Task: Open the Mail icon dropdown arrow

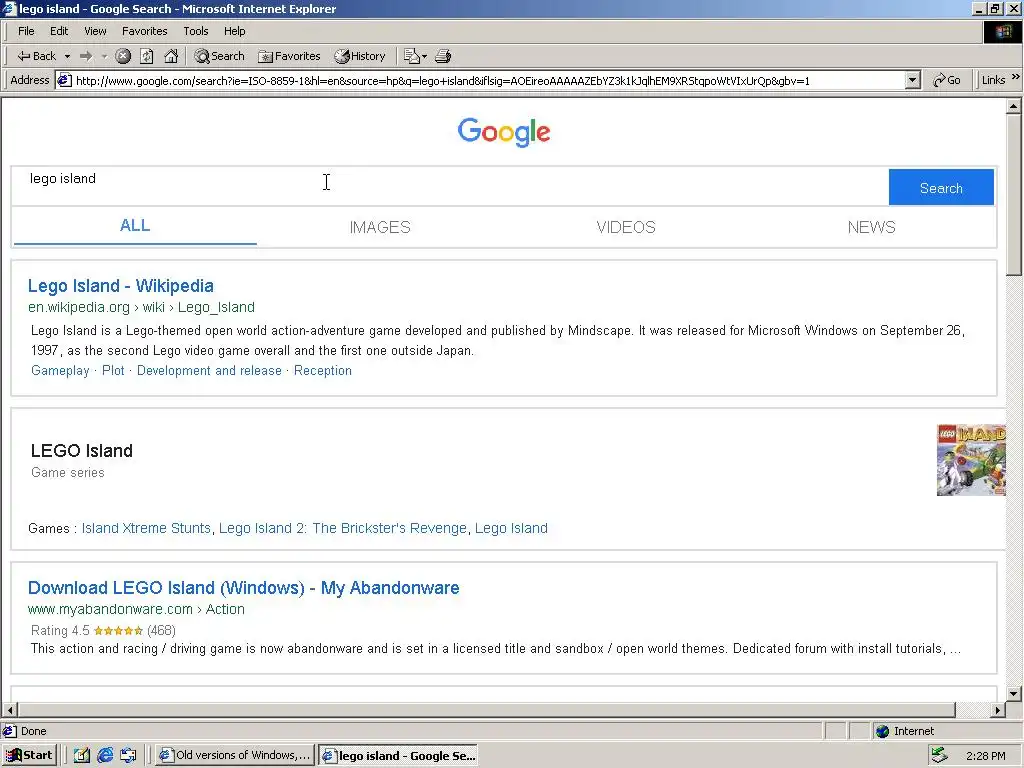Action: point(424,56)
